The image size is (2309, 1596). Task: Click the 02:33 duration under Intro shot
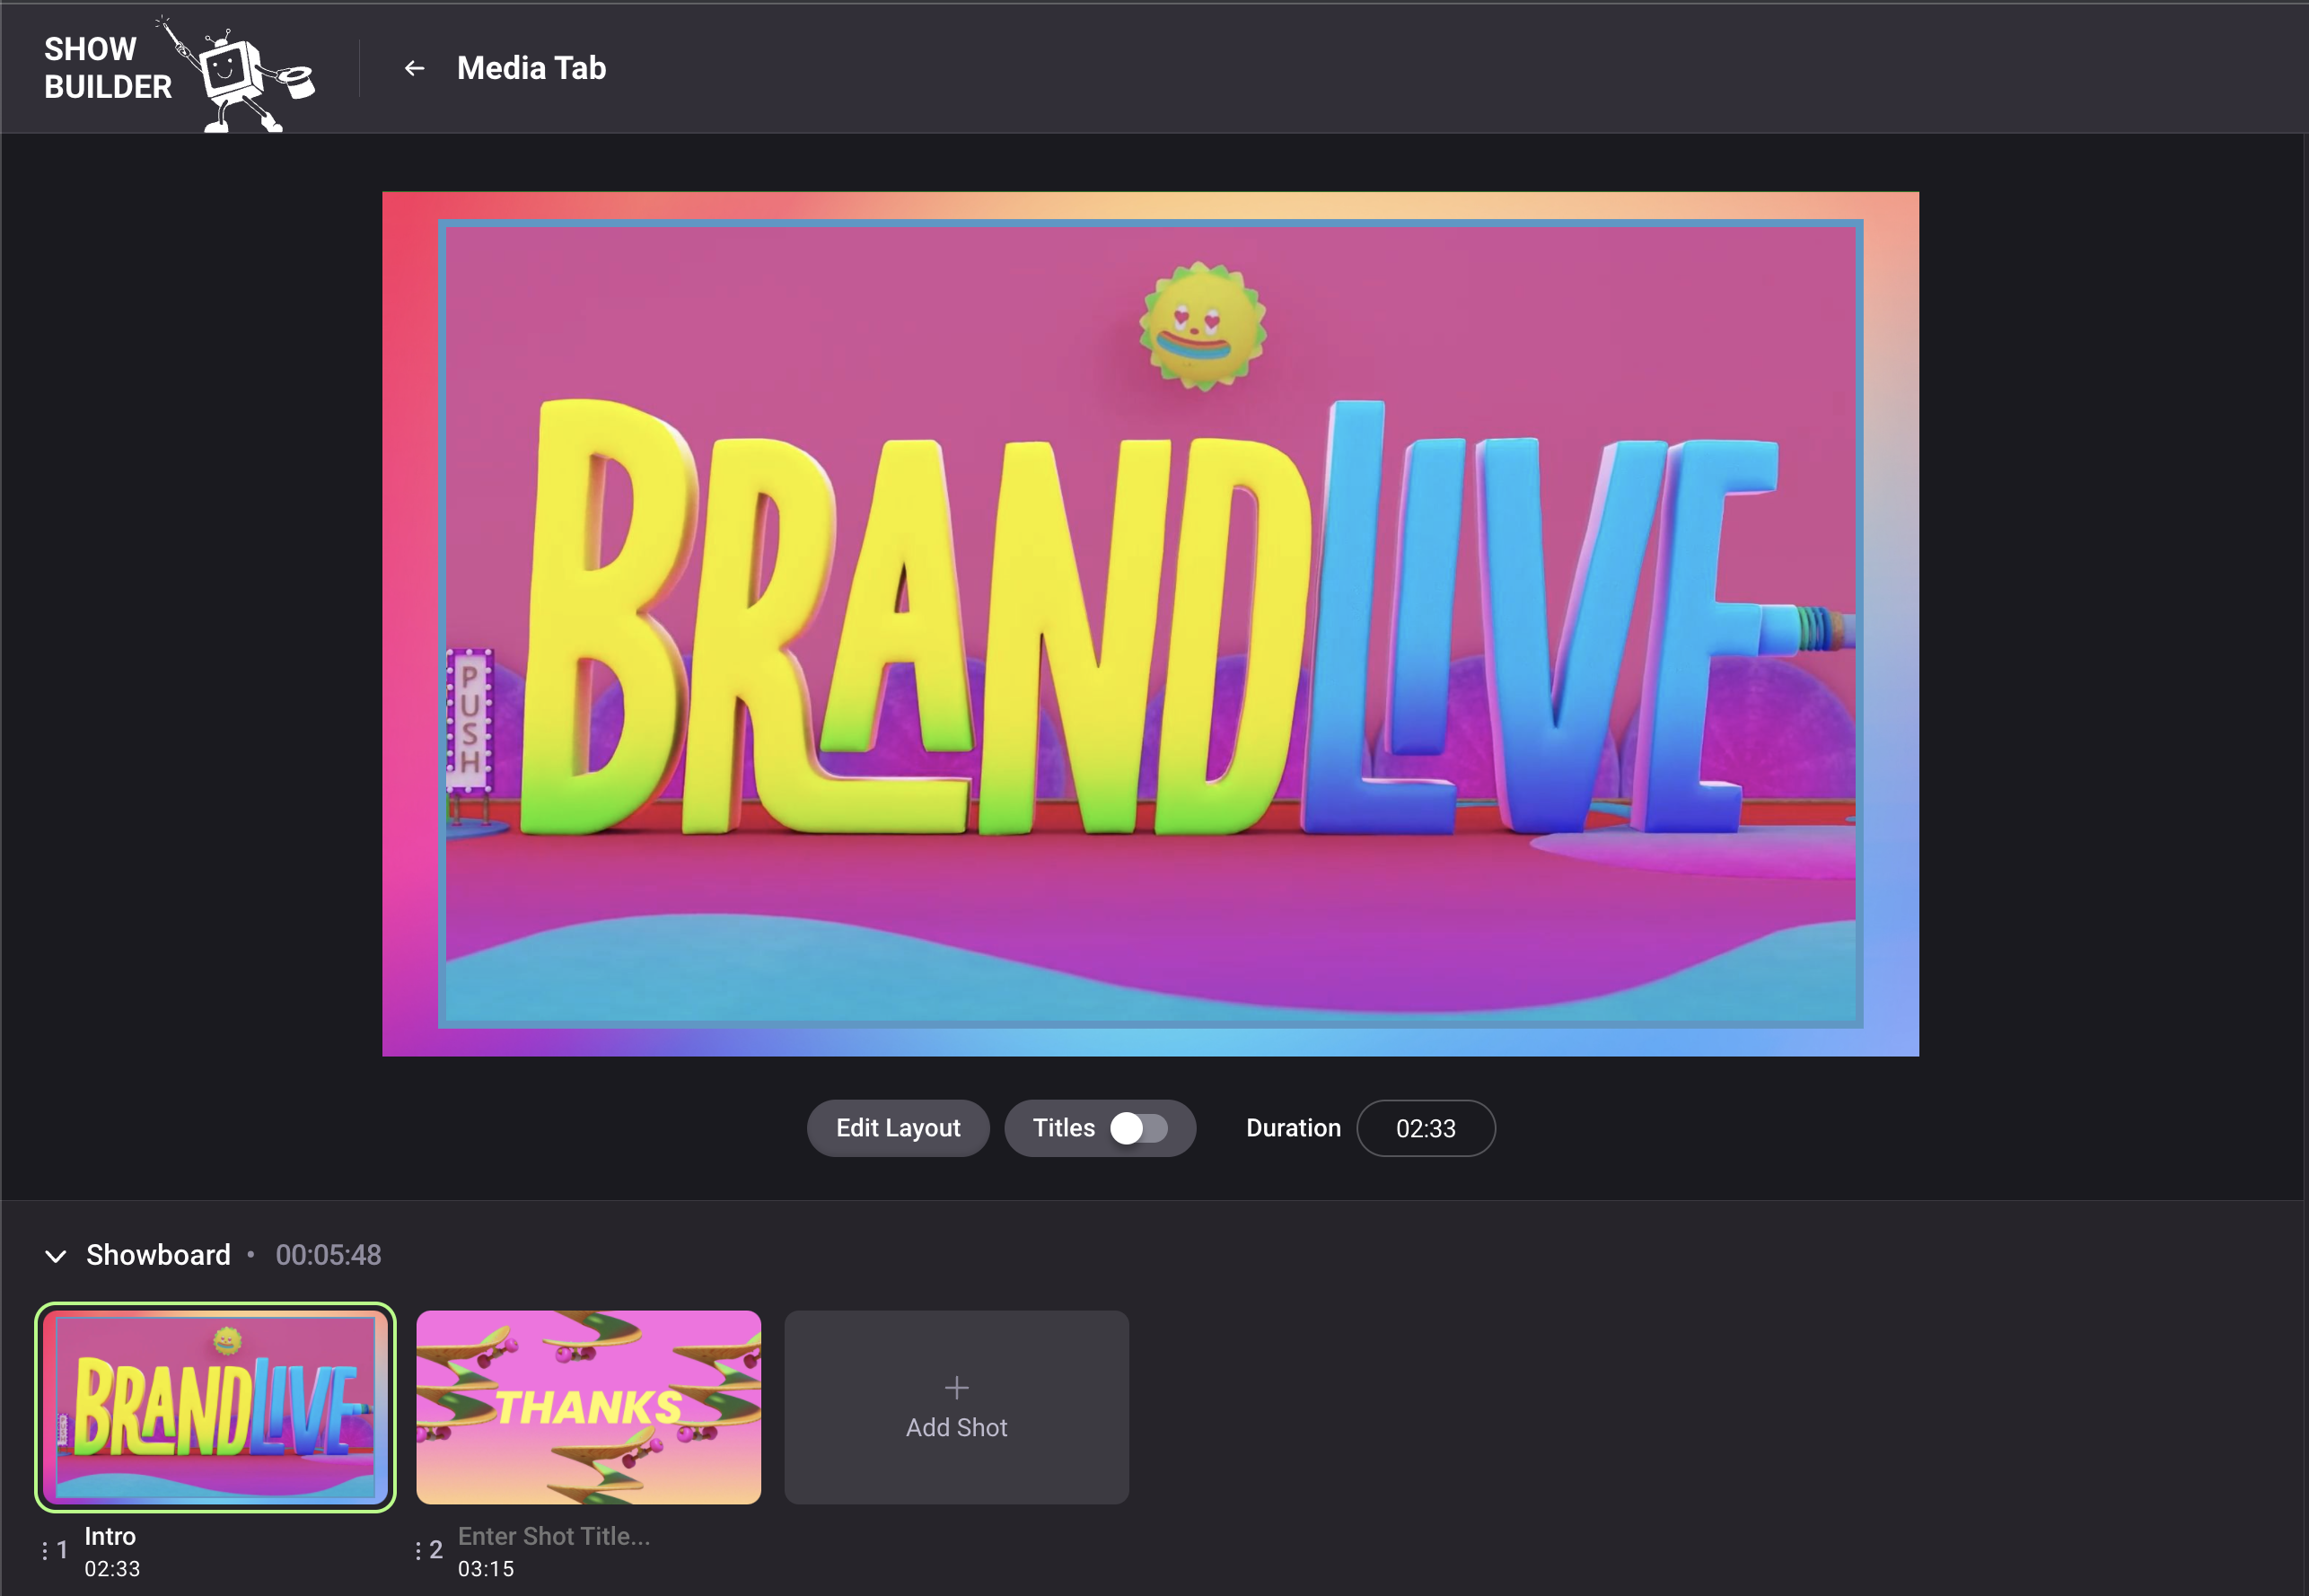tap(112, 1569)
